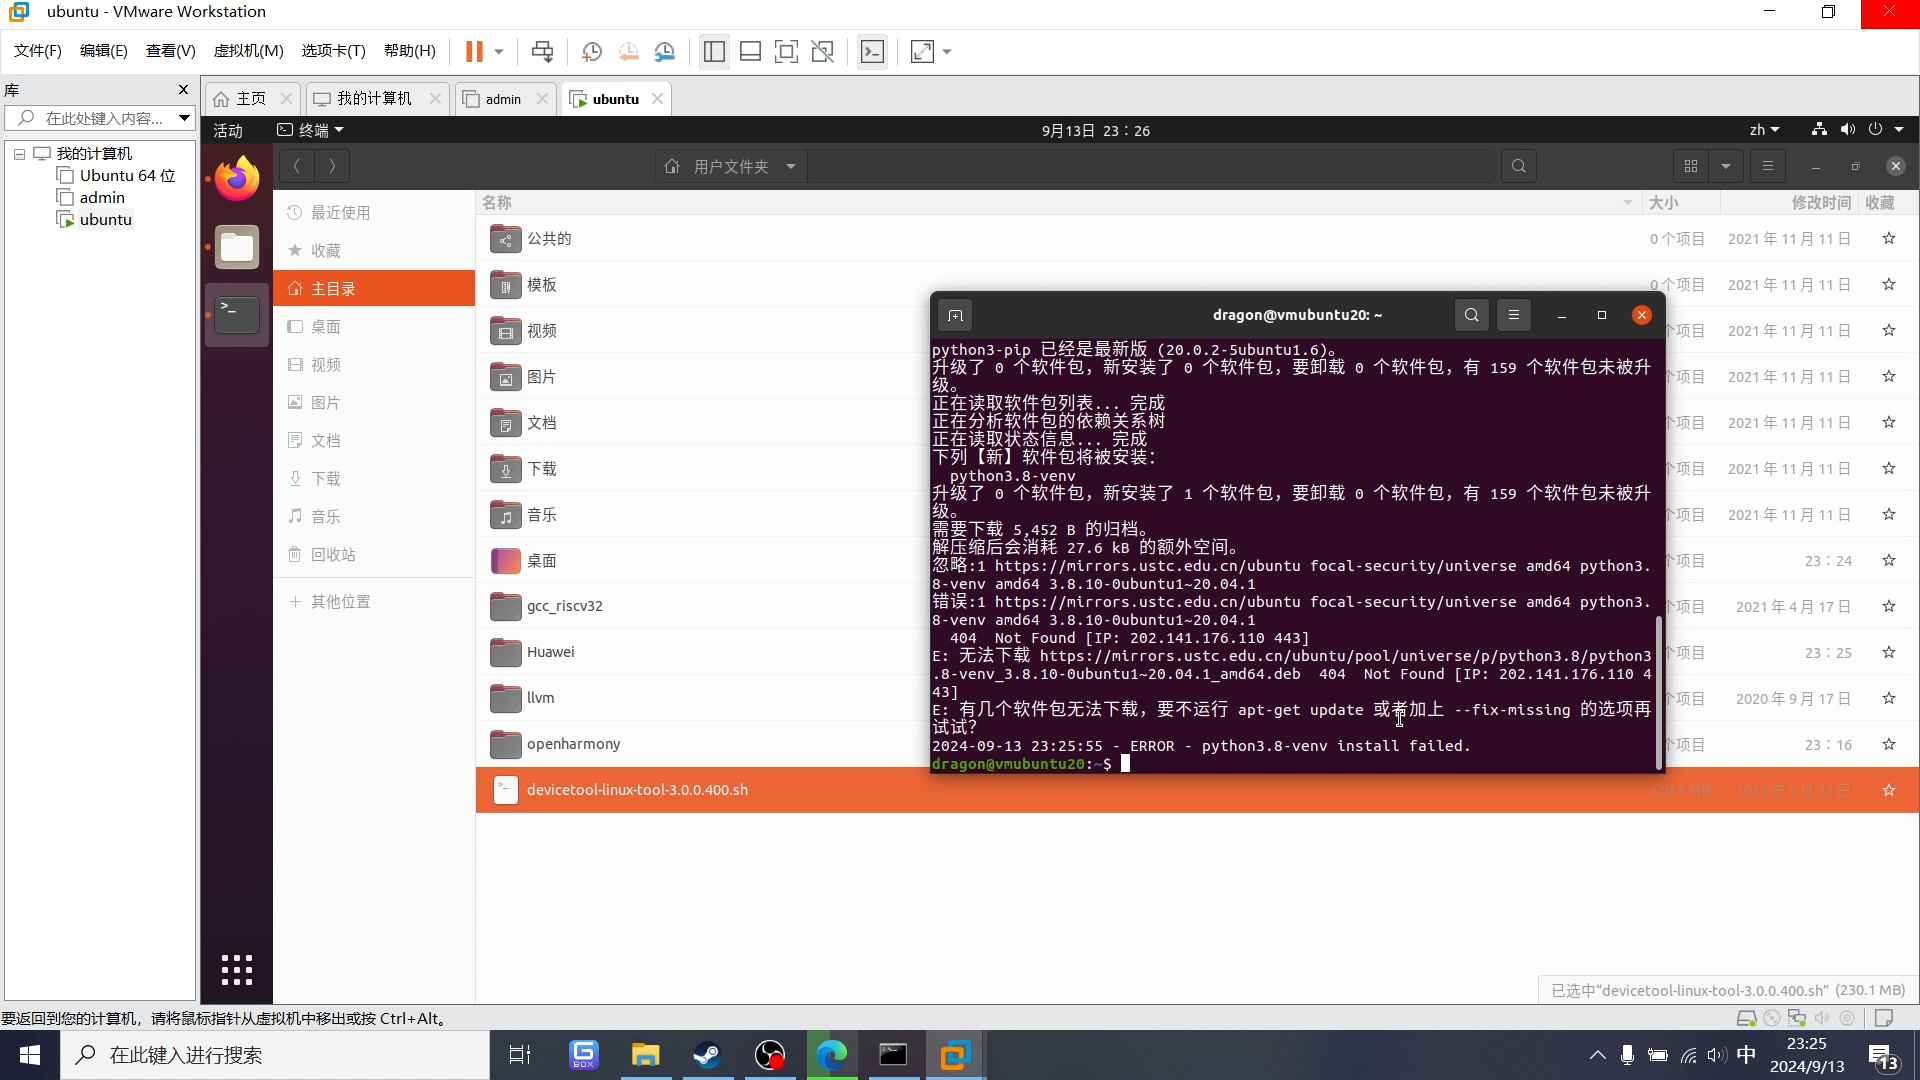This screenshot has height=1080, width=1920.
Task: Go to 下载 in sidebar
Action: coord(326,479)
